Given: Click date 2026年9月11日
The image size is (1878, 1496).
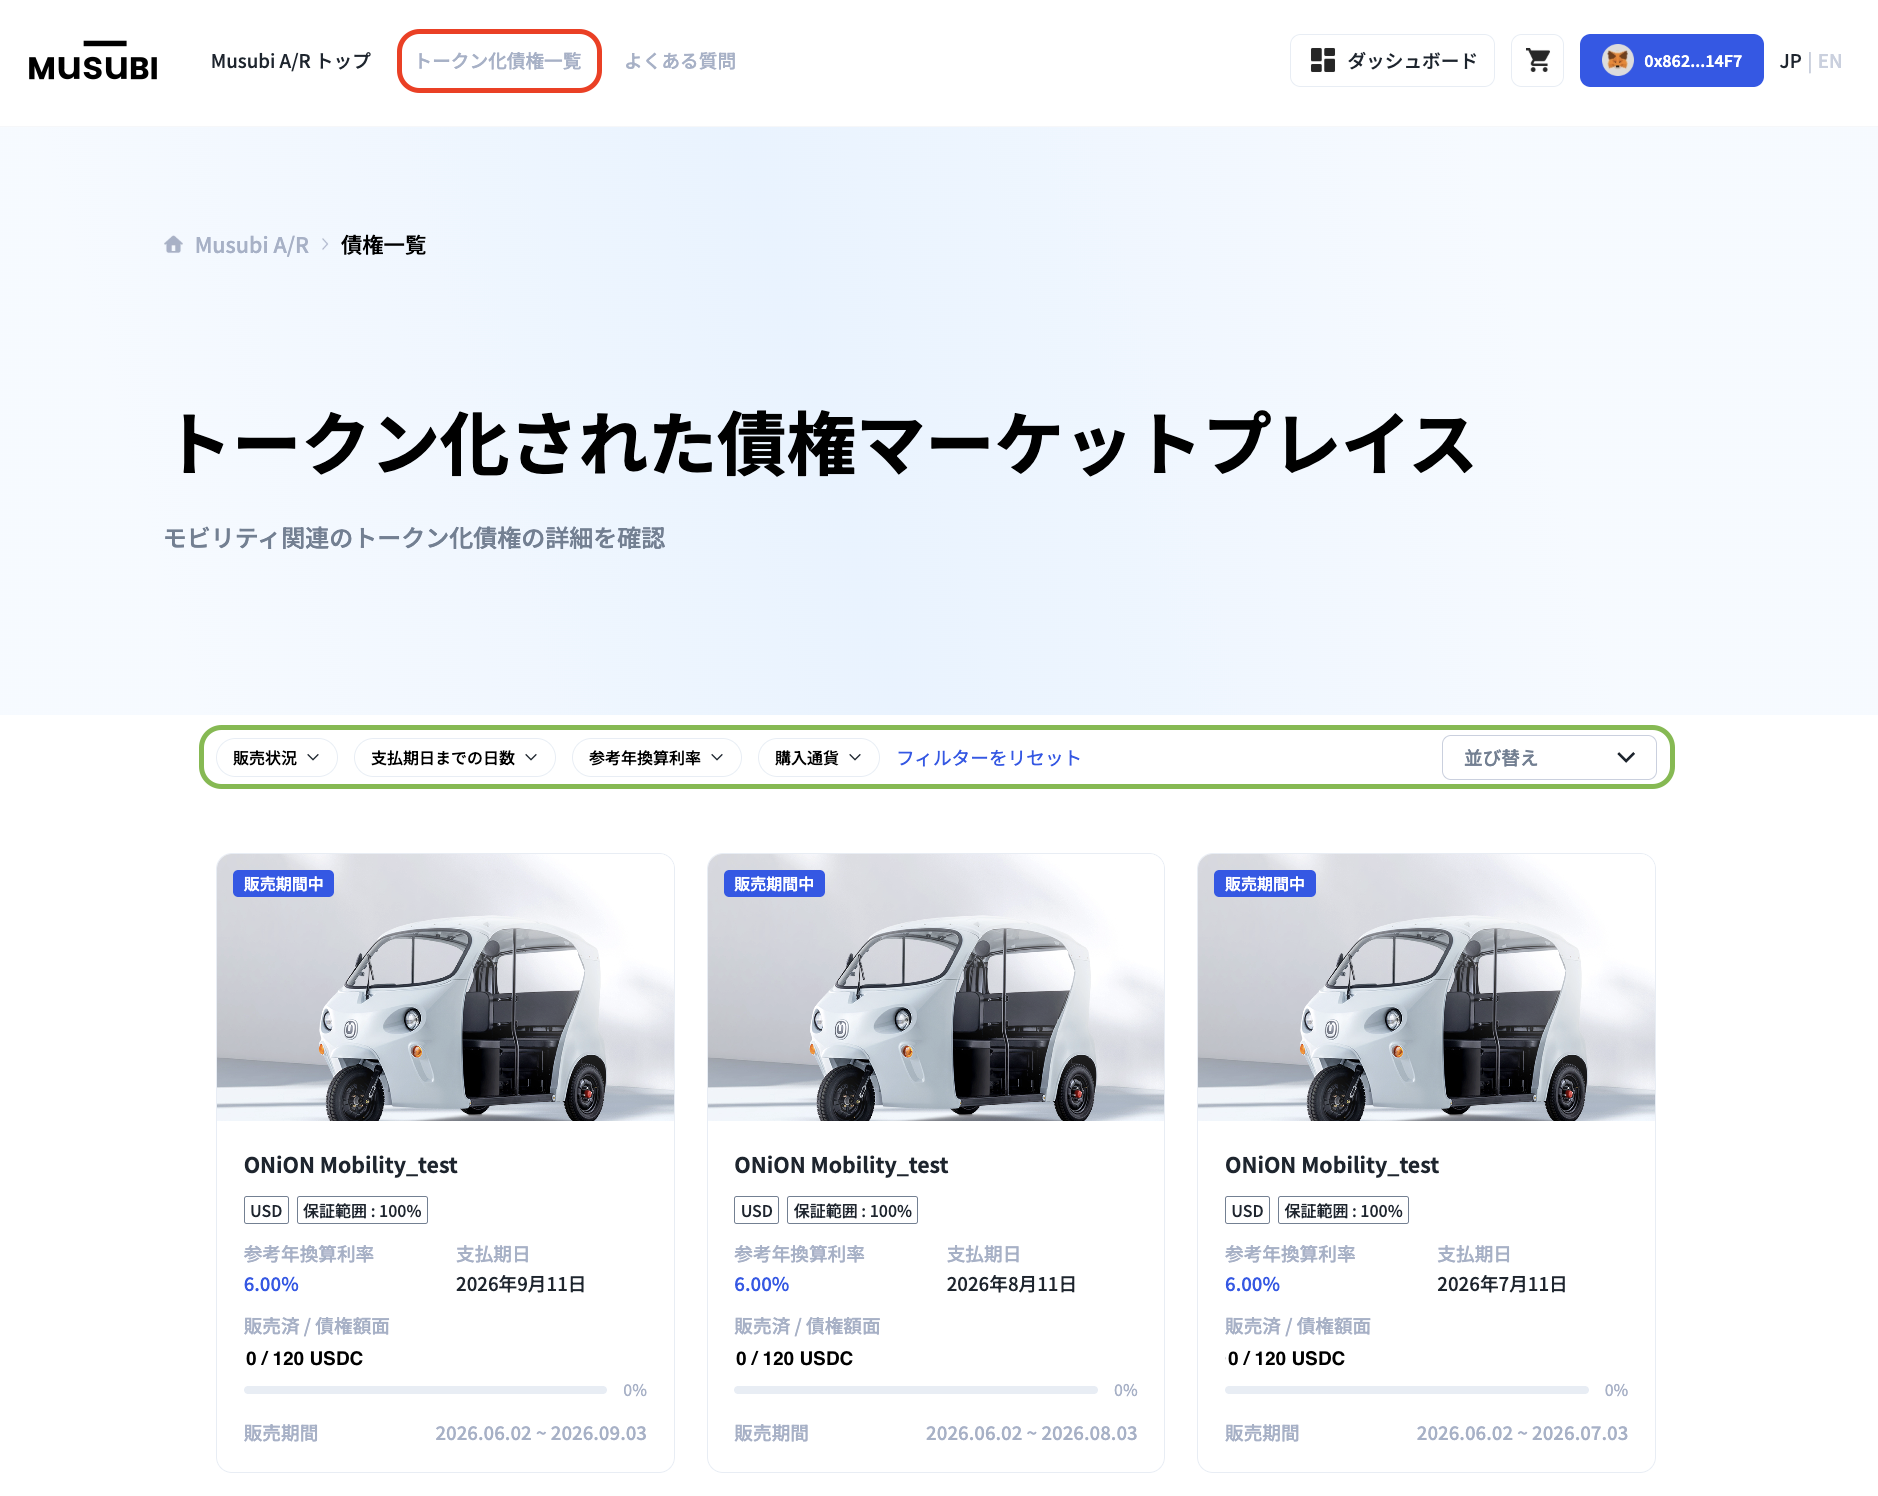Looking at the screenshot, I should tap(521, 1285).
